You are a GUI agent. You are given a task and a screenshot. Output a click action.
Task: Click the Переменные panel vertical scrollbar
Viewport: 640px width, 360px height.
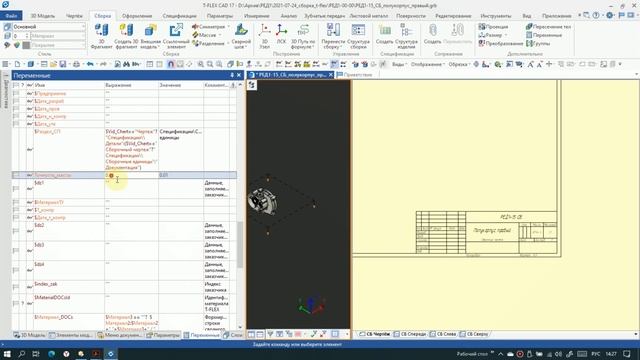point(240,245)
